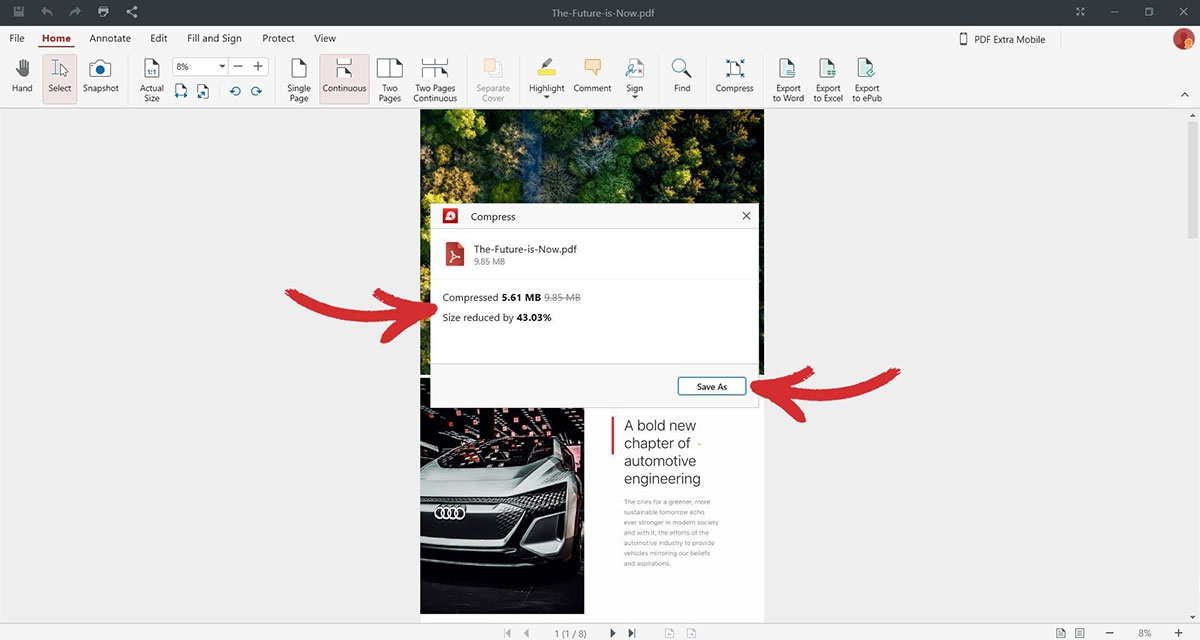Screen dimensions: 1200x640
Task: Export document to Excel
Action: 828,80
